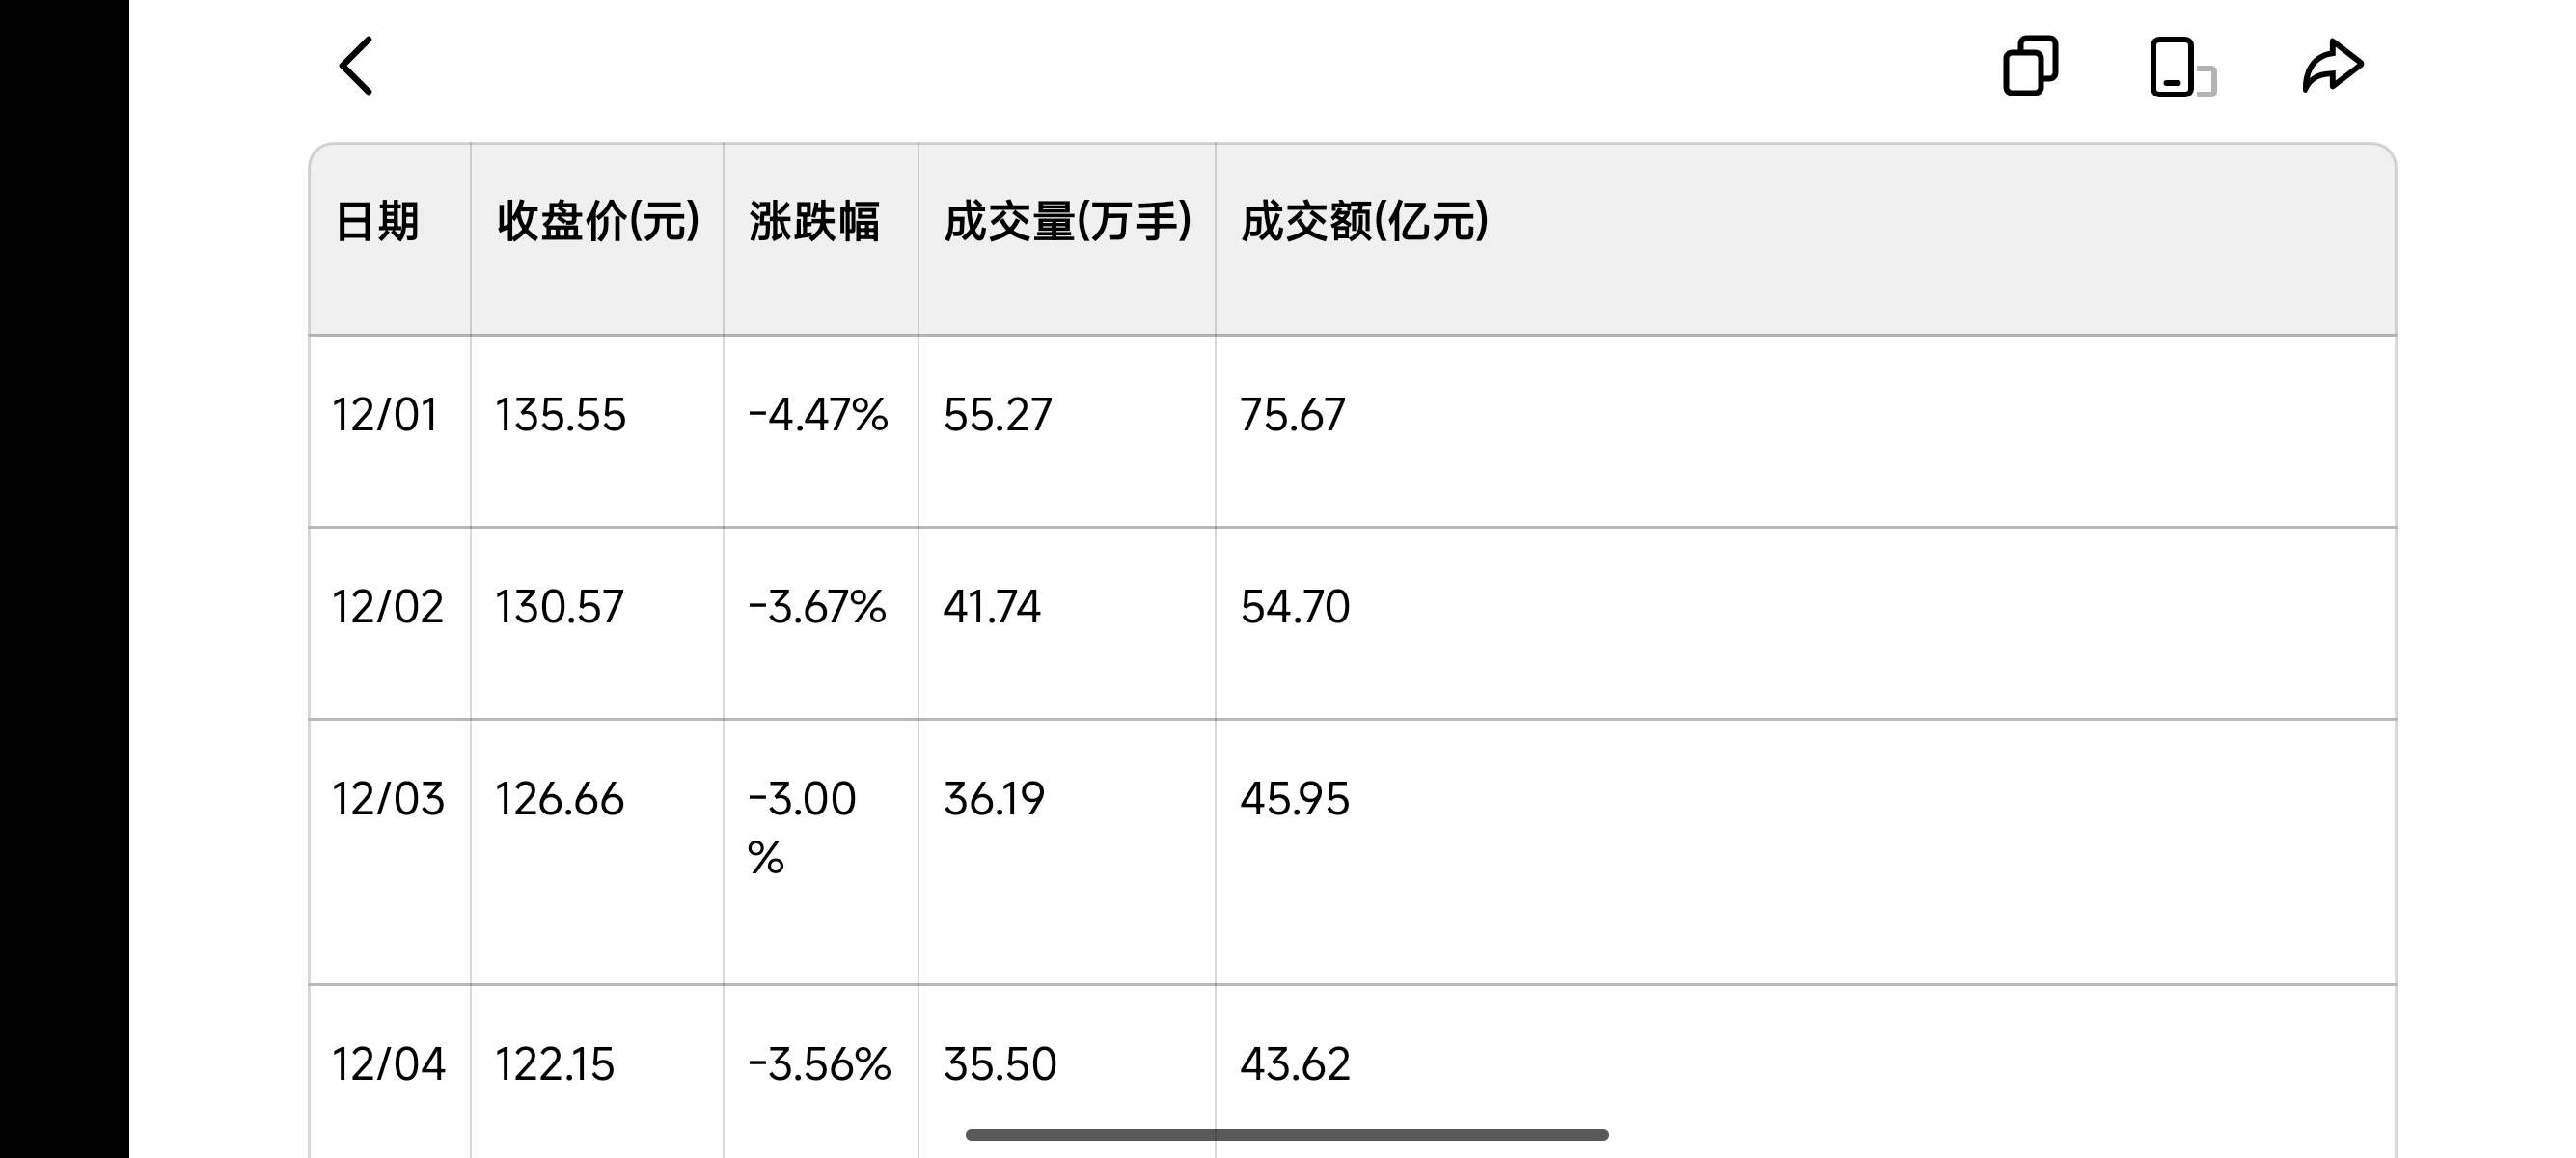
Task: Tap the share arrow icon
Action: click(x=2333, y=66)
